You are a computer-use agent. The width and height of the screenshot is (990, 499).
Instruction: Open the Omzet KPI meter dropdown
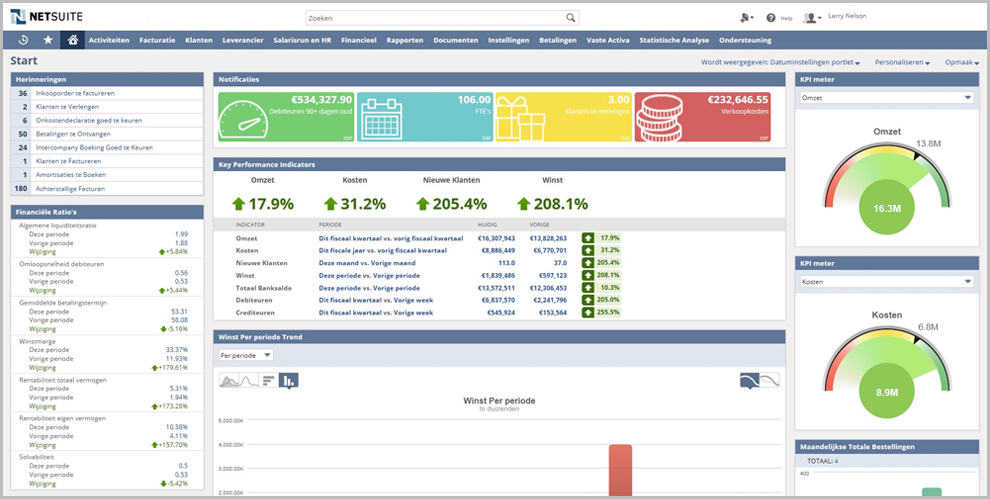(x=886, y=97)
